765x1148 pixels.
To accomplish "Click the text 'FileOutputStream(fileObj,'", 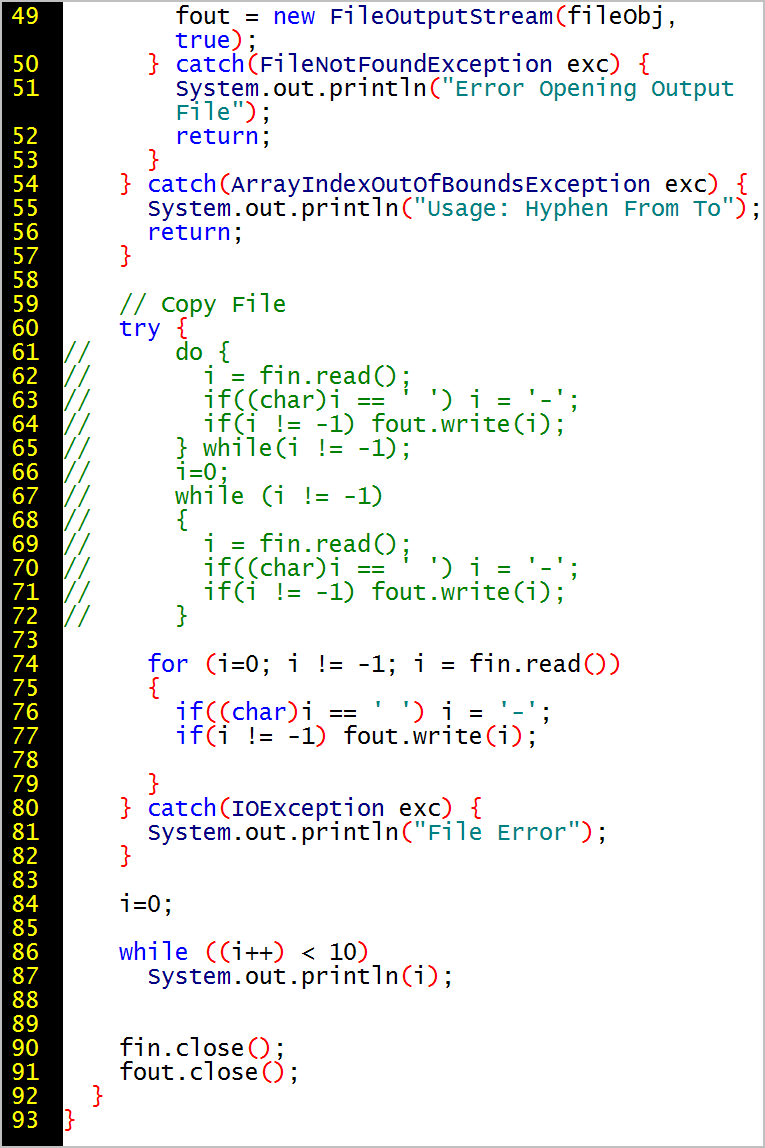I will tap(502, 16).
